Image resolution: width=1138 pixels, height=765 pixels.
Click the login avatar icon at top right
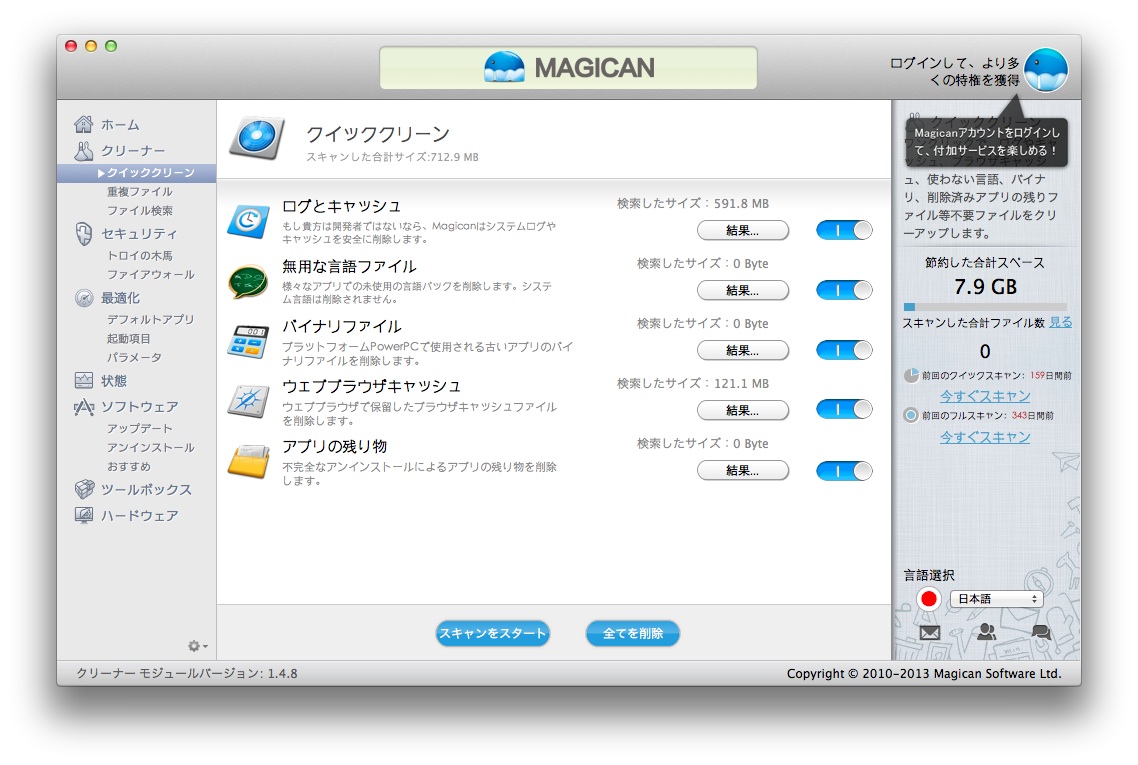(1045, 70)
